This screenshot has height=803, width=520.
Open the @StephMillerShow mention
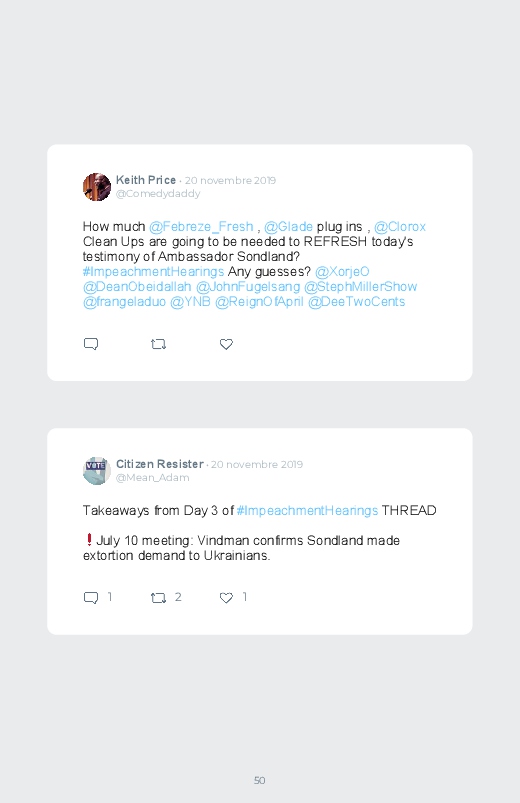pos(361,286)
